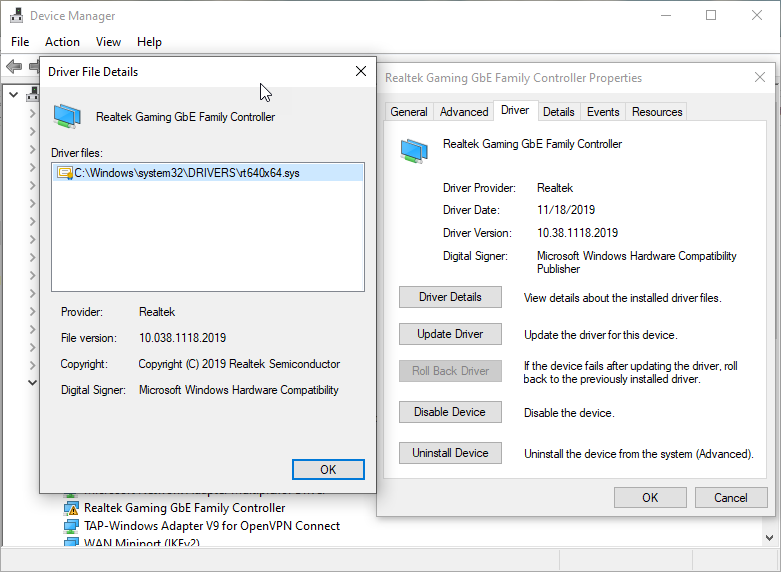Open the Help menu
This screenshot has width=781, height=572.
(x=149, y=42)
